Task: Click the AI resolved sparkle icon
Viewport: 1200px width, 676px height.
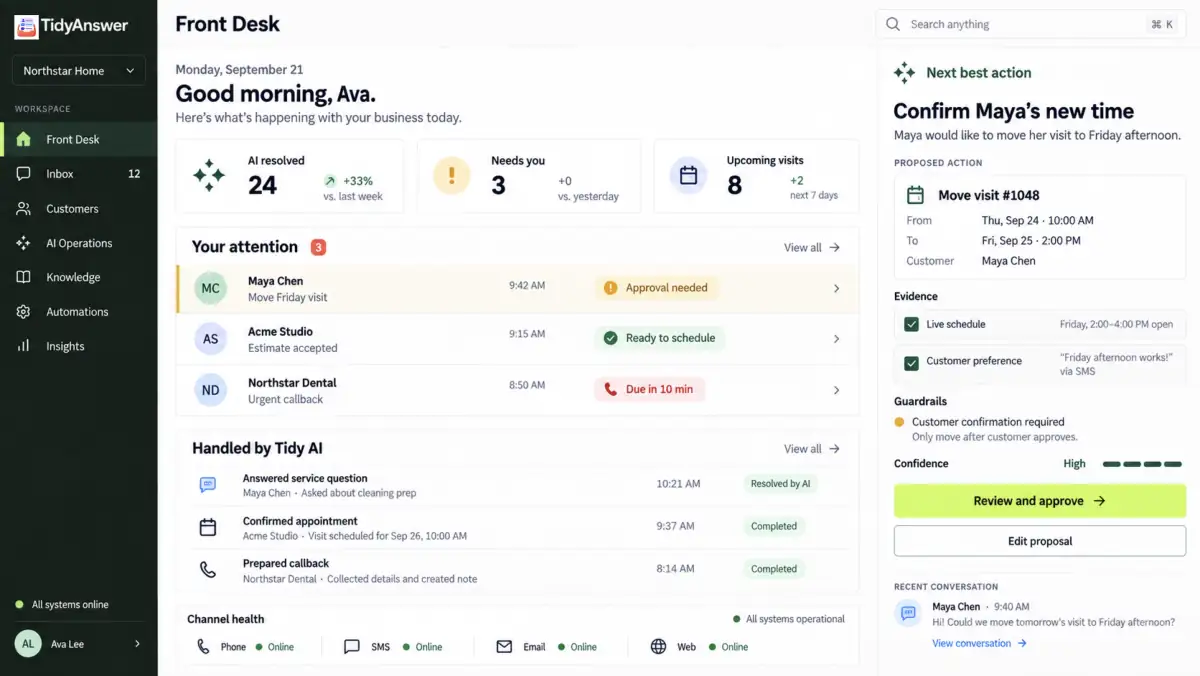Action: 209,176
